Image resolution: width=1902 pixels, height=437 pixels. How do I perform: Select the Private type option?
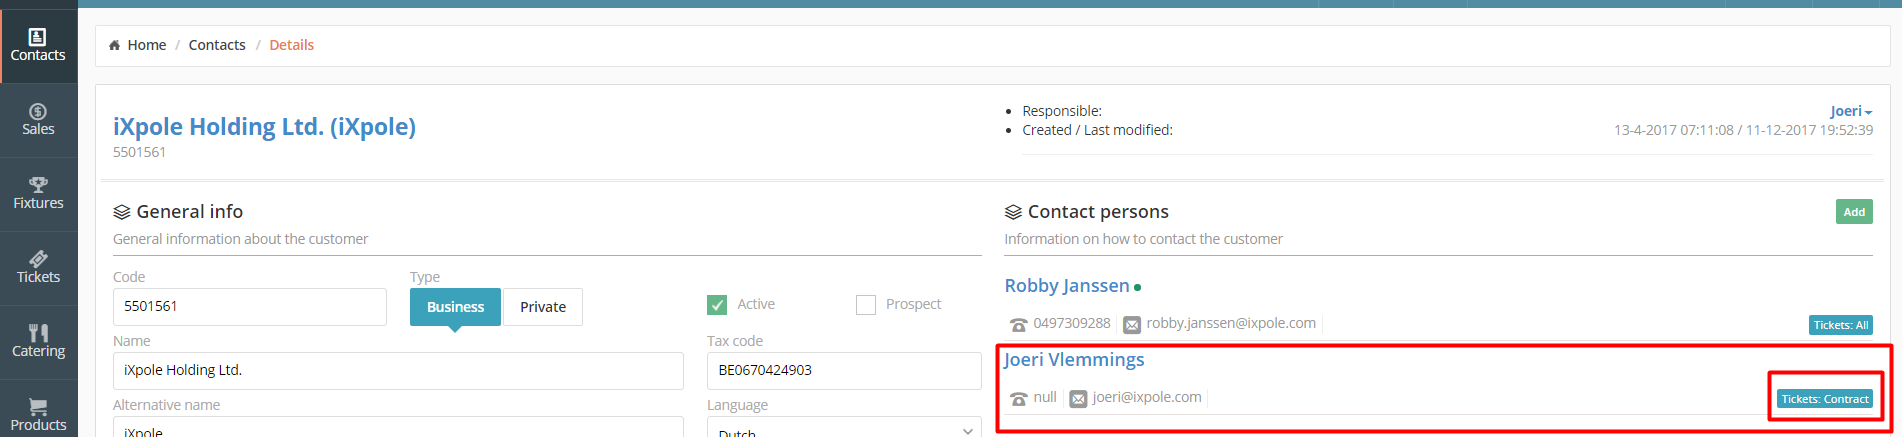tap(542, 307)
